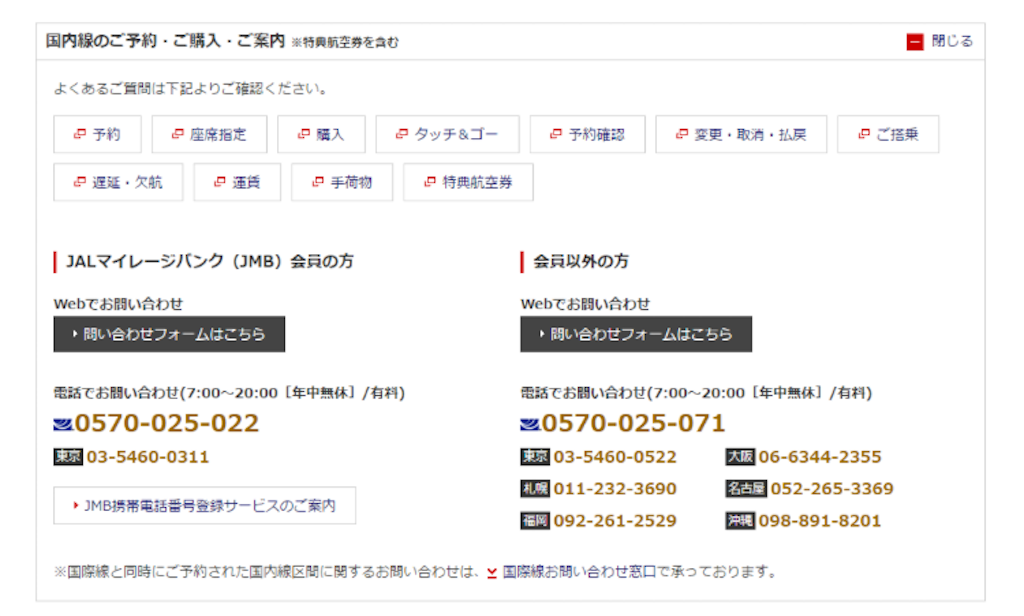1024x616 pixels.
Task: Open the 予約 FAQ link
Action: click(97, 135)
